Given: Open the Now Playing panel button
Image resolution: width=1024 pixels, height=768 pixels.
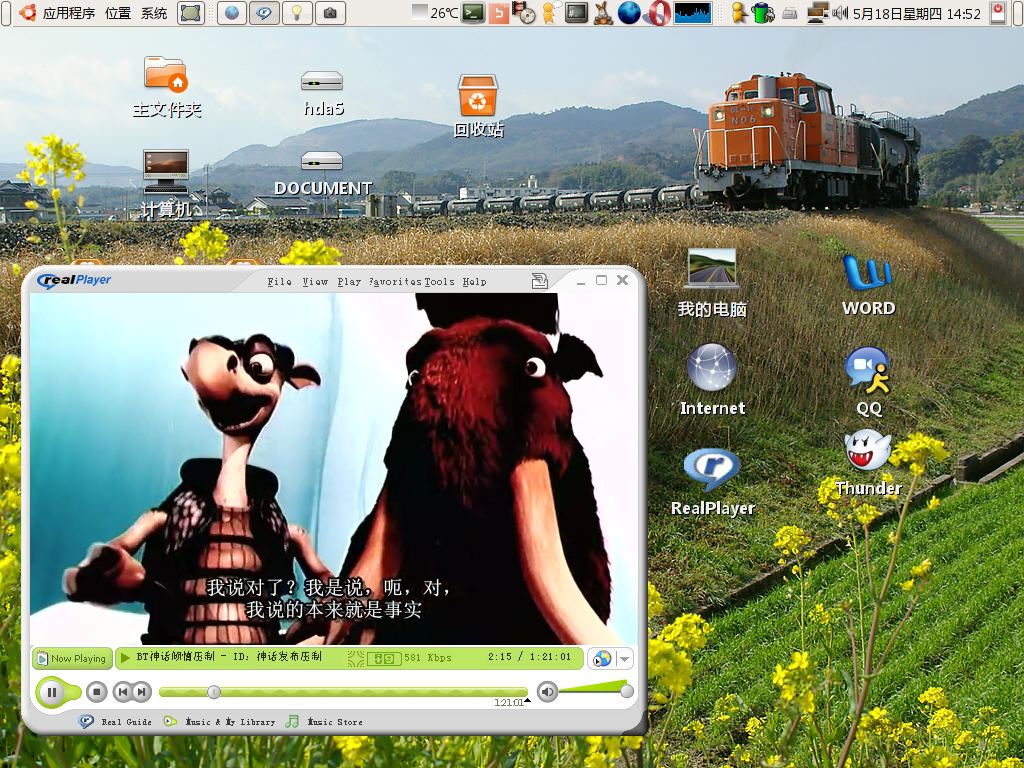Looking at the screenshot, I should pos(72,658).
